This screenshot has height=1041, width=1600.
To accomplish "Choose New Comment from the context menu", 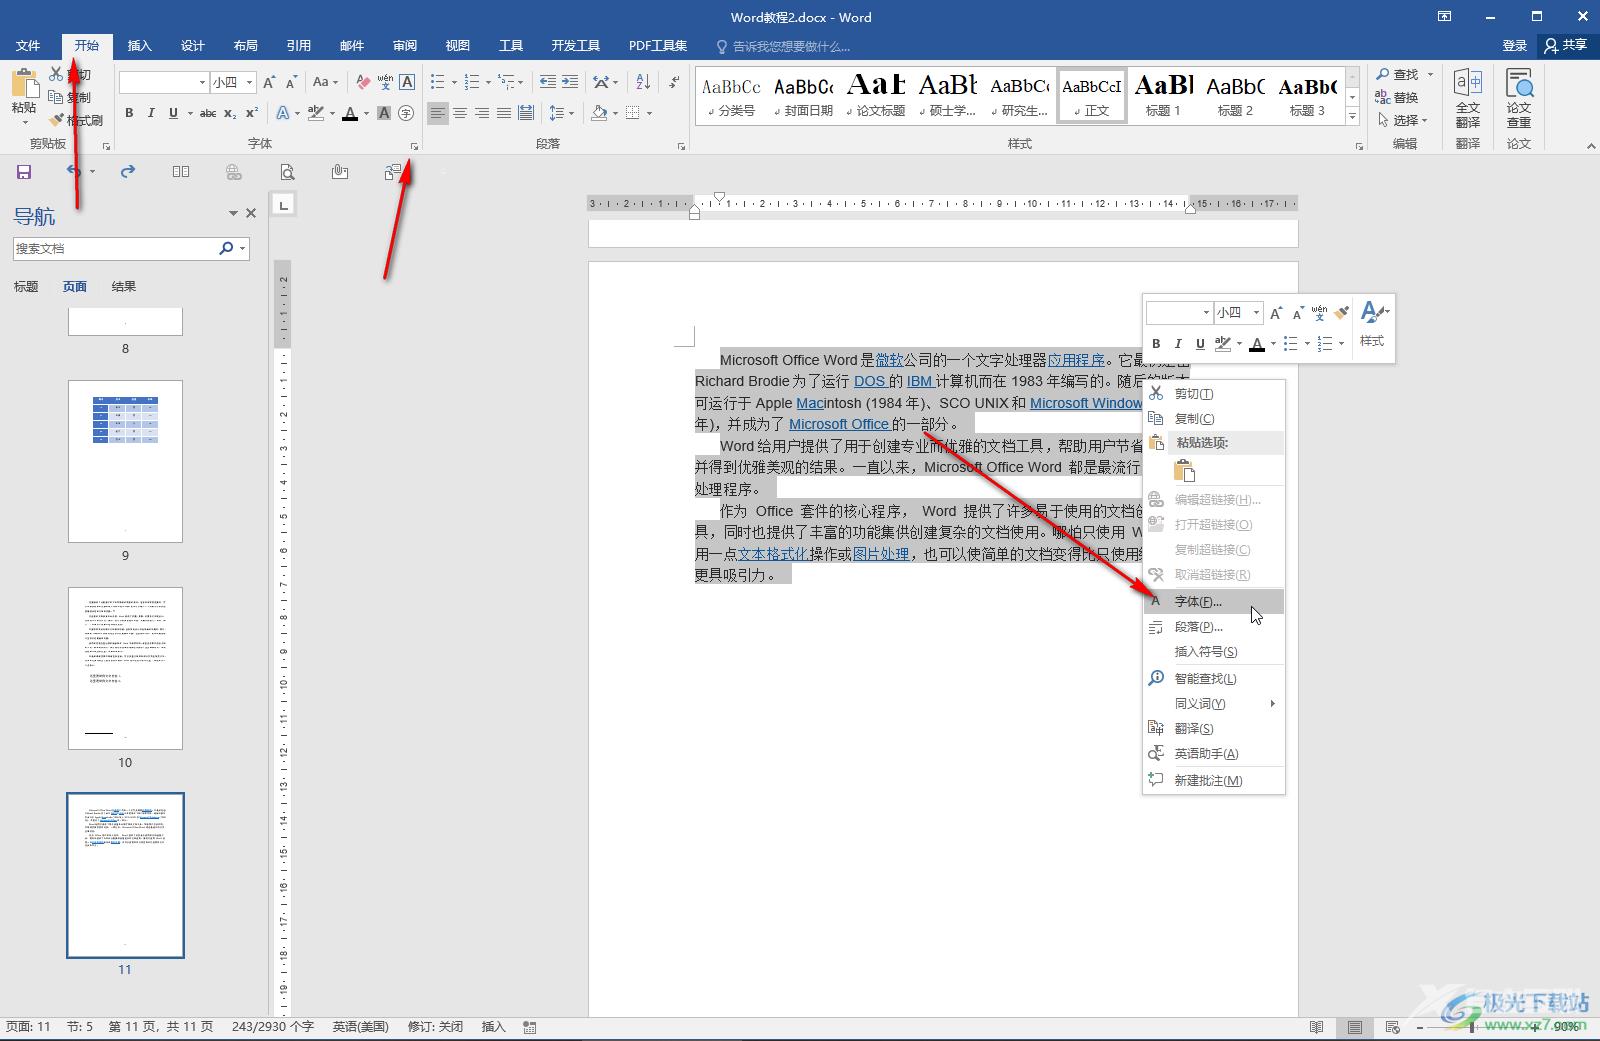I will [x=1214, y=780].
